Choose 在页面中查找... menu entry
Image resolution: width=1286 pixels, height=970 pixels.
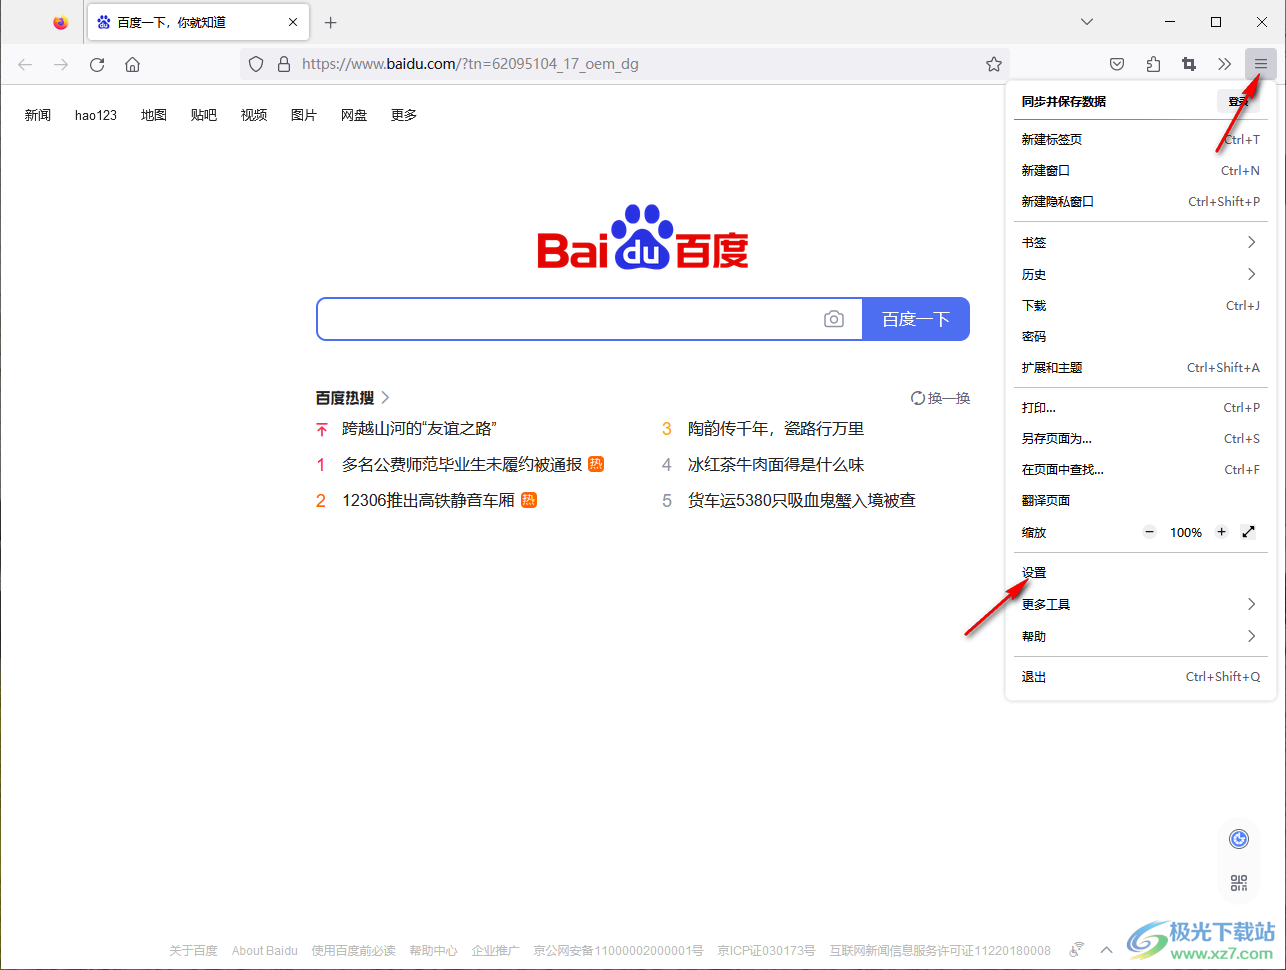click(x=1141, y=470)
